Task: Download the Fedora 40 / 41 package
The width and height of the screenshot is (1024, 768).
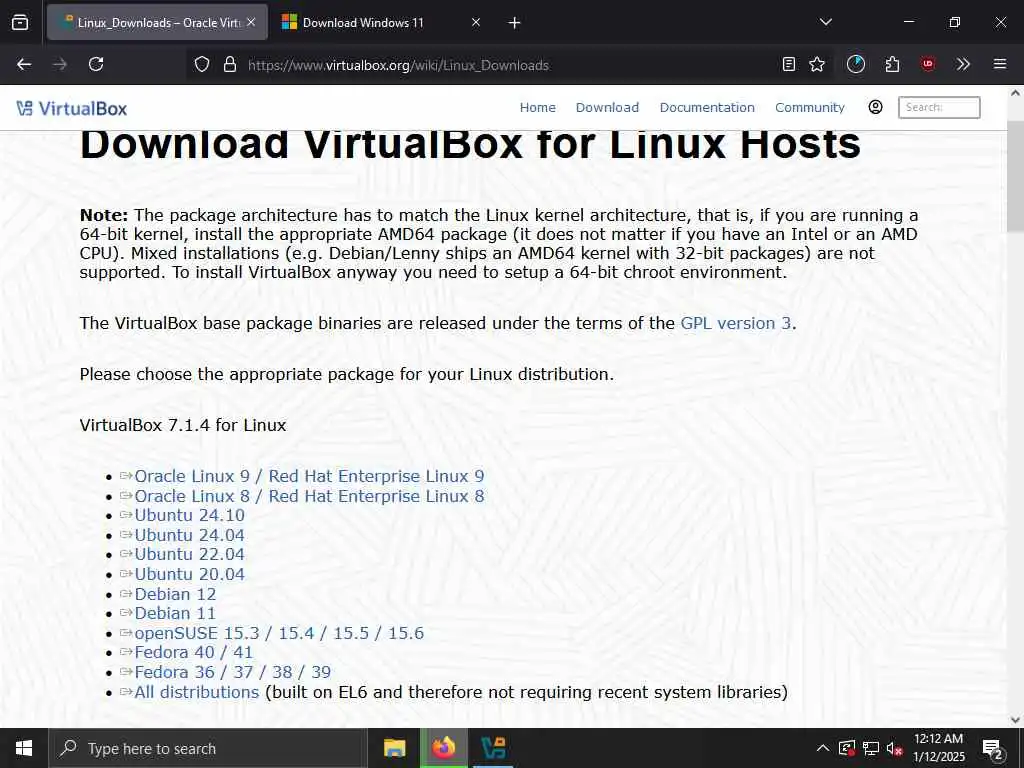Action: click(x=193, y=652)
